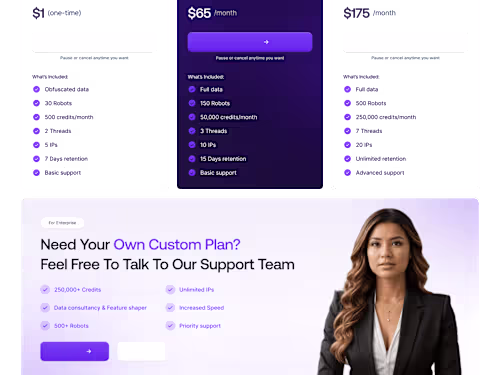Click the blank button under the $175 plan
Screen dimensions: 500x375
point(405,42)
